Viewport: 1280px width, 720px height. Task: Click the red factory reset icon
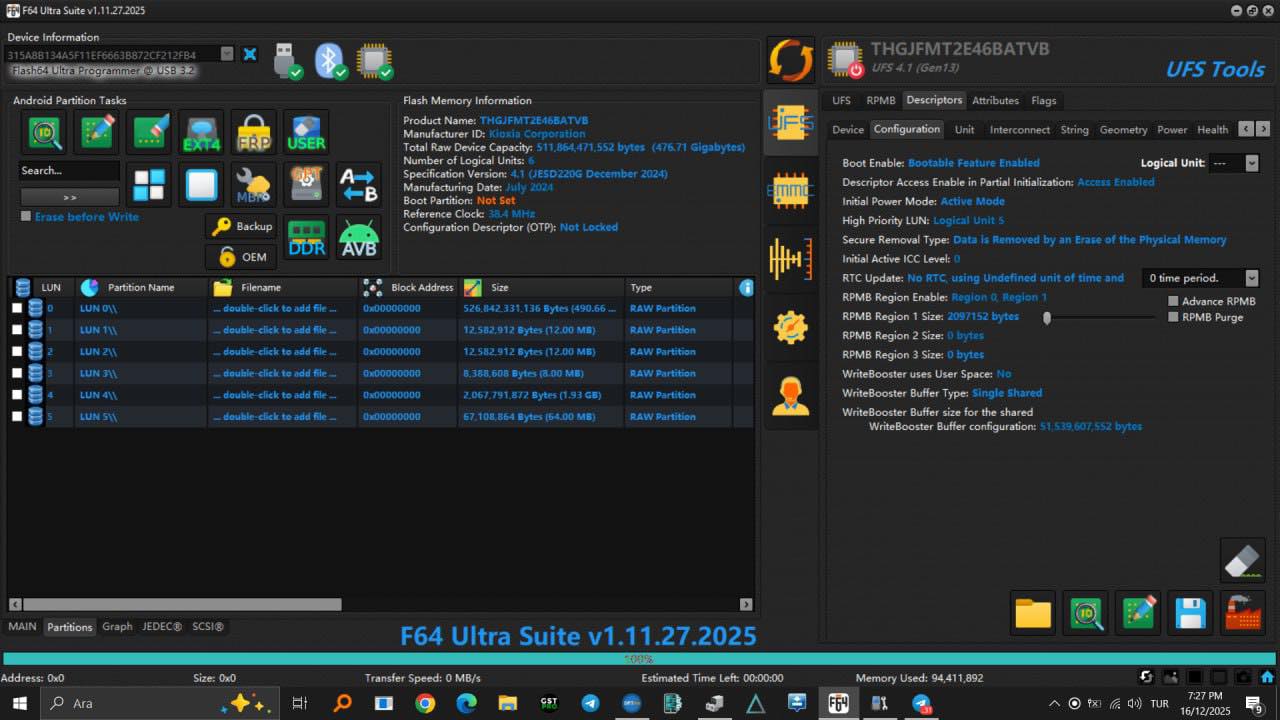1243,612
